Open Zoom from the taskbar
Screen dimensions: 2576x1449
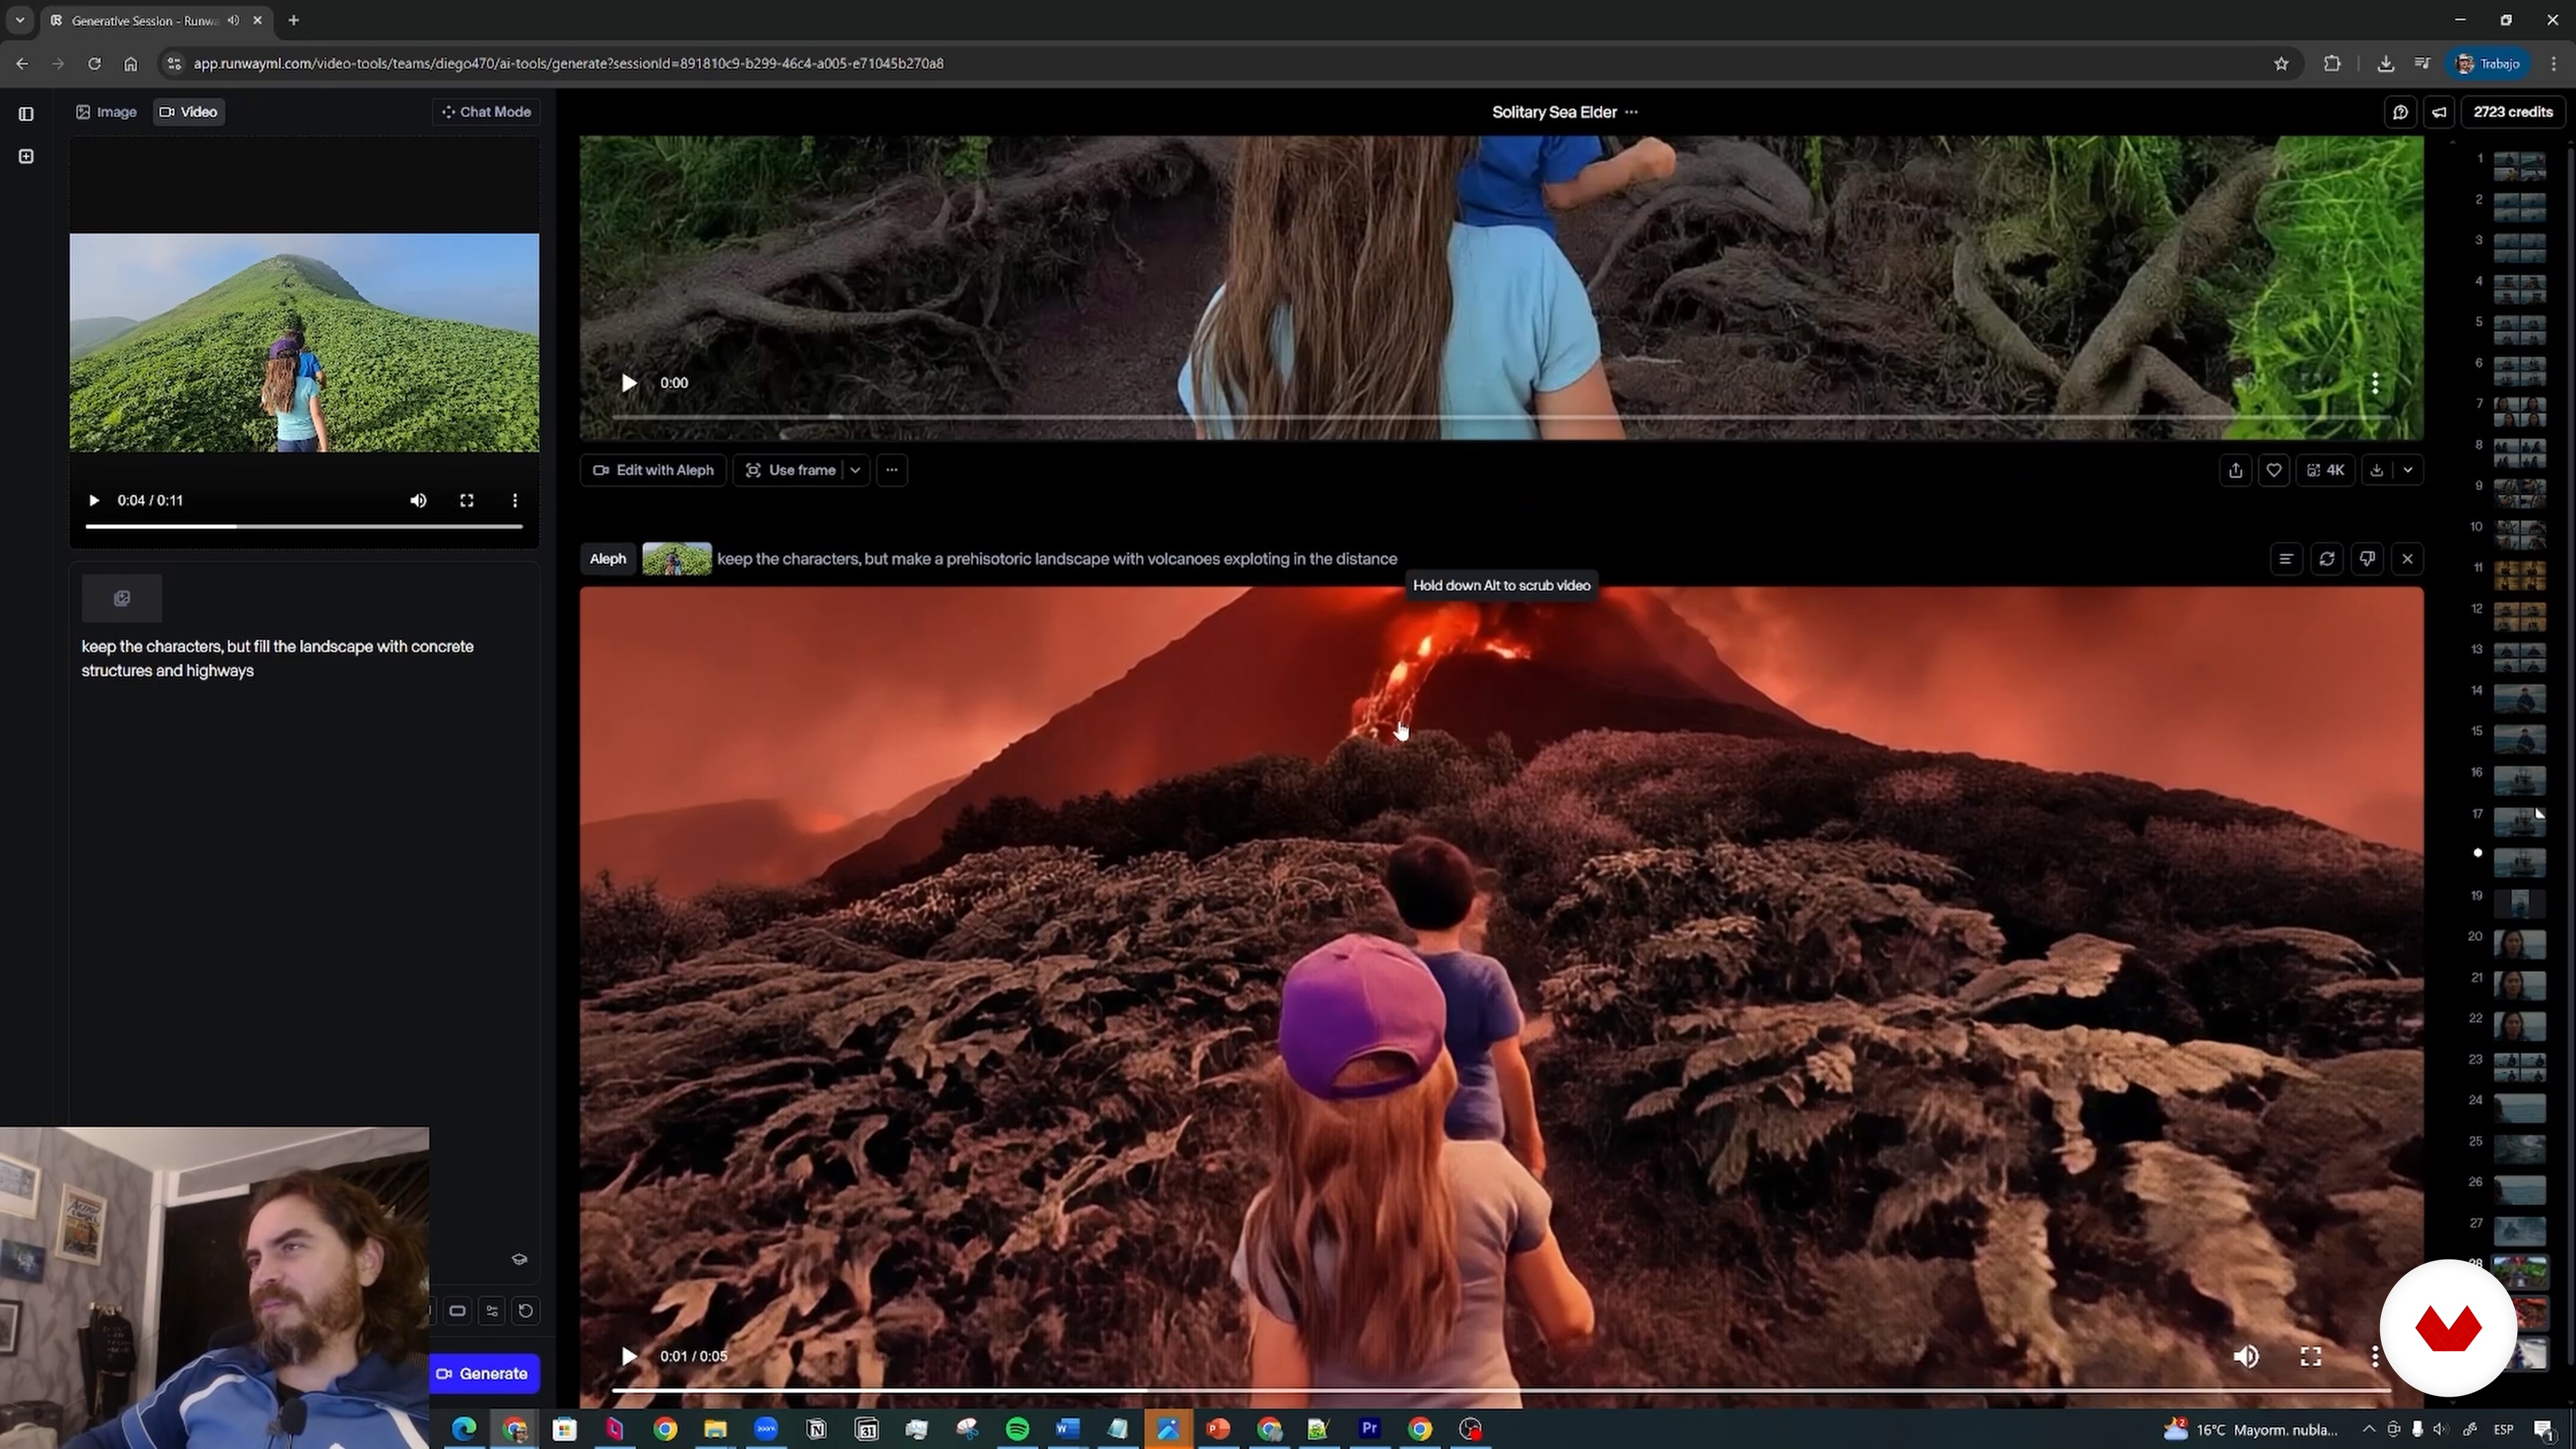tap(766, 1429)
